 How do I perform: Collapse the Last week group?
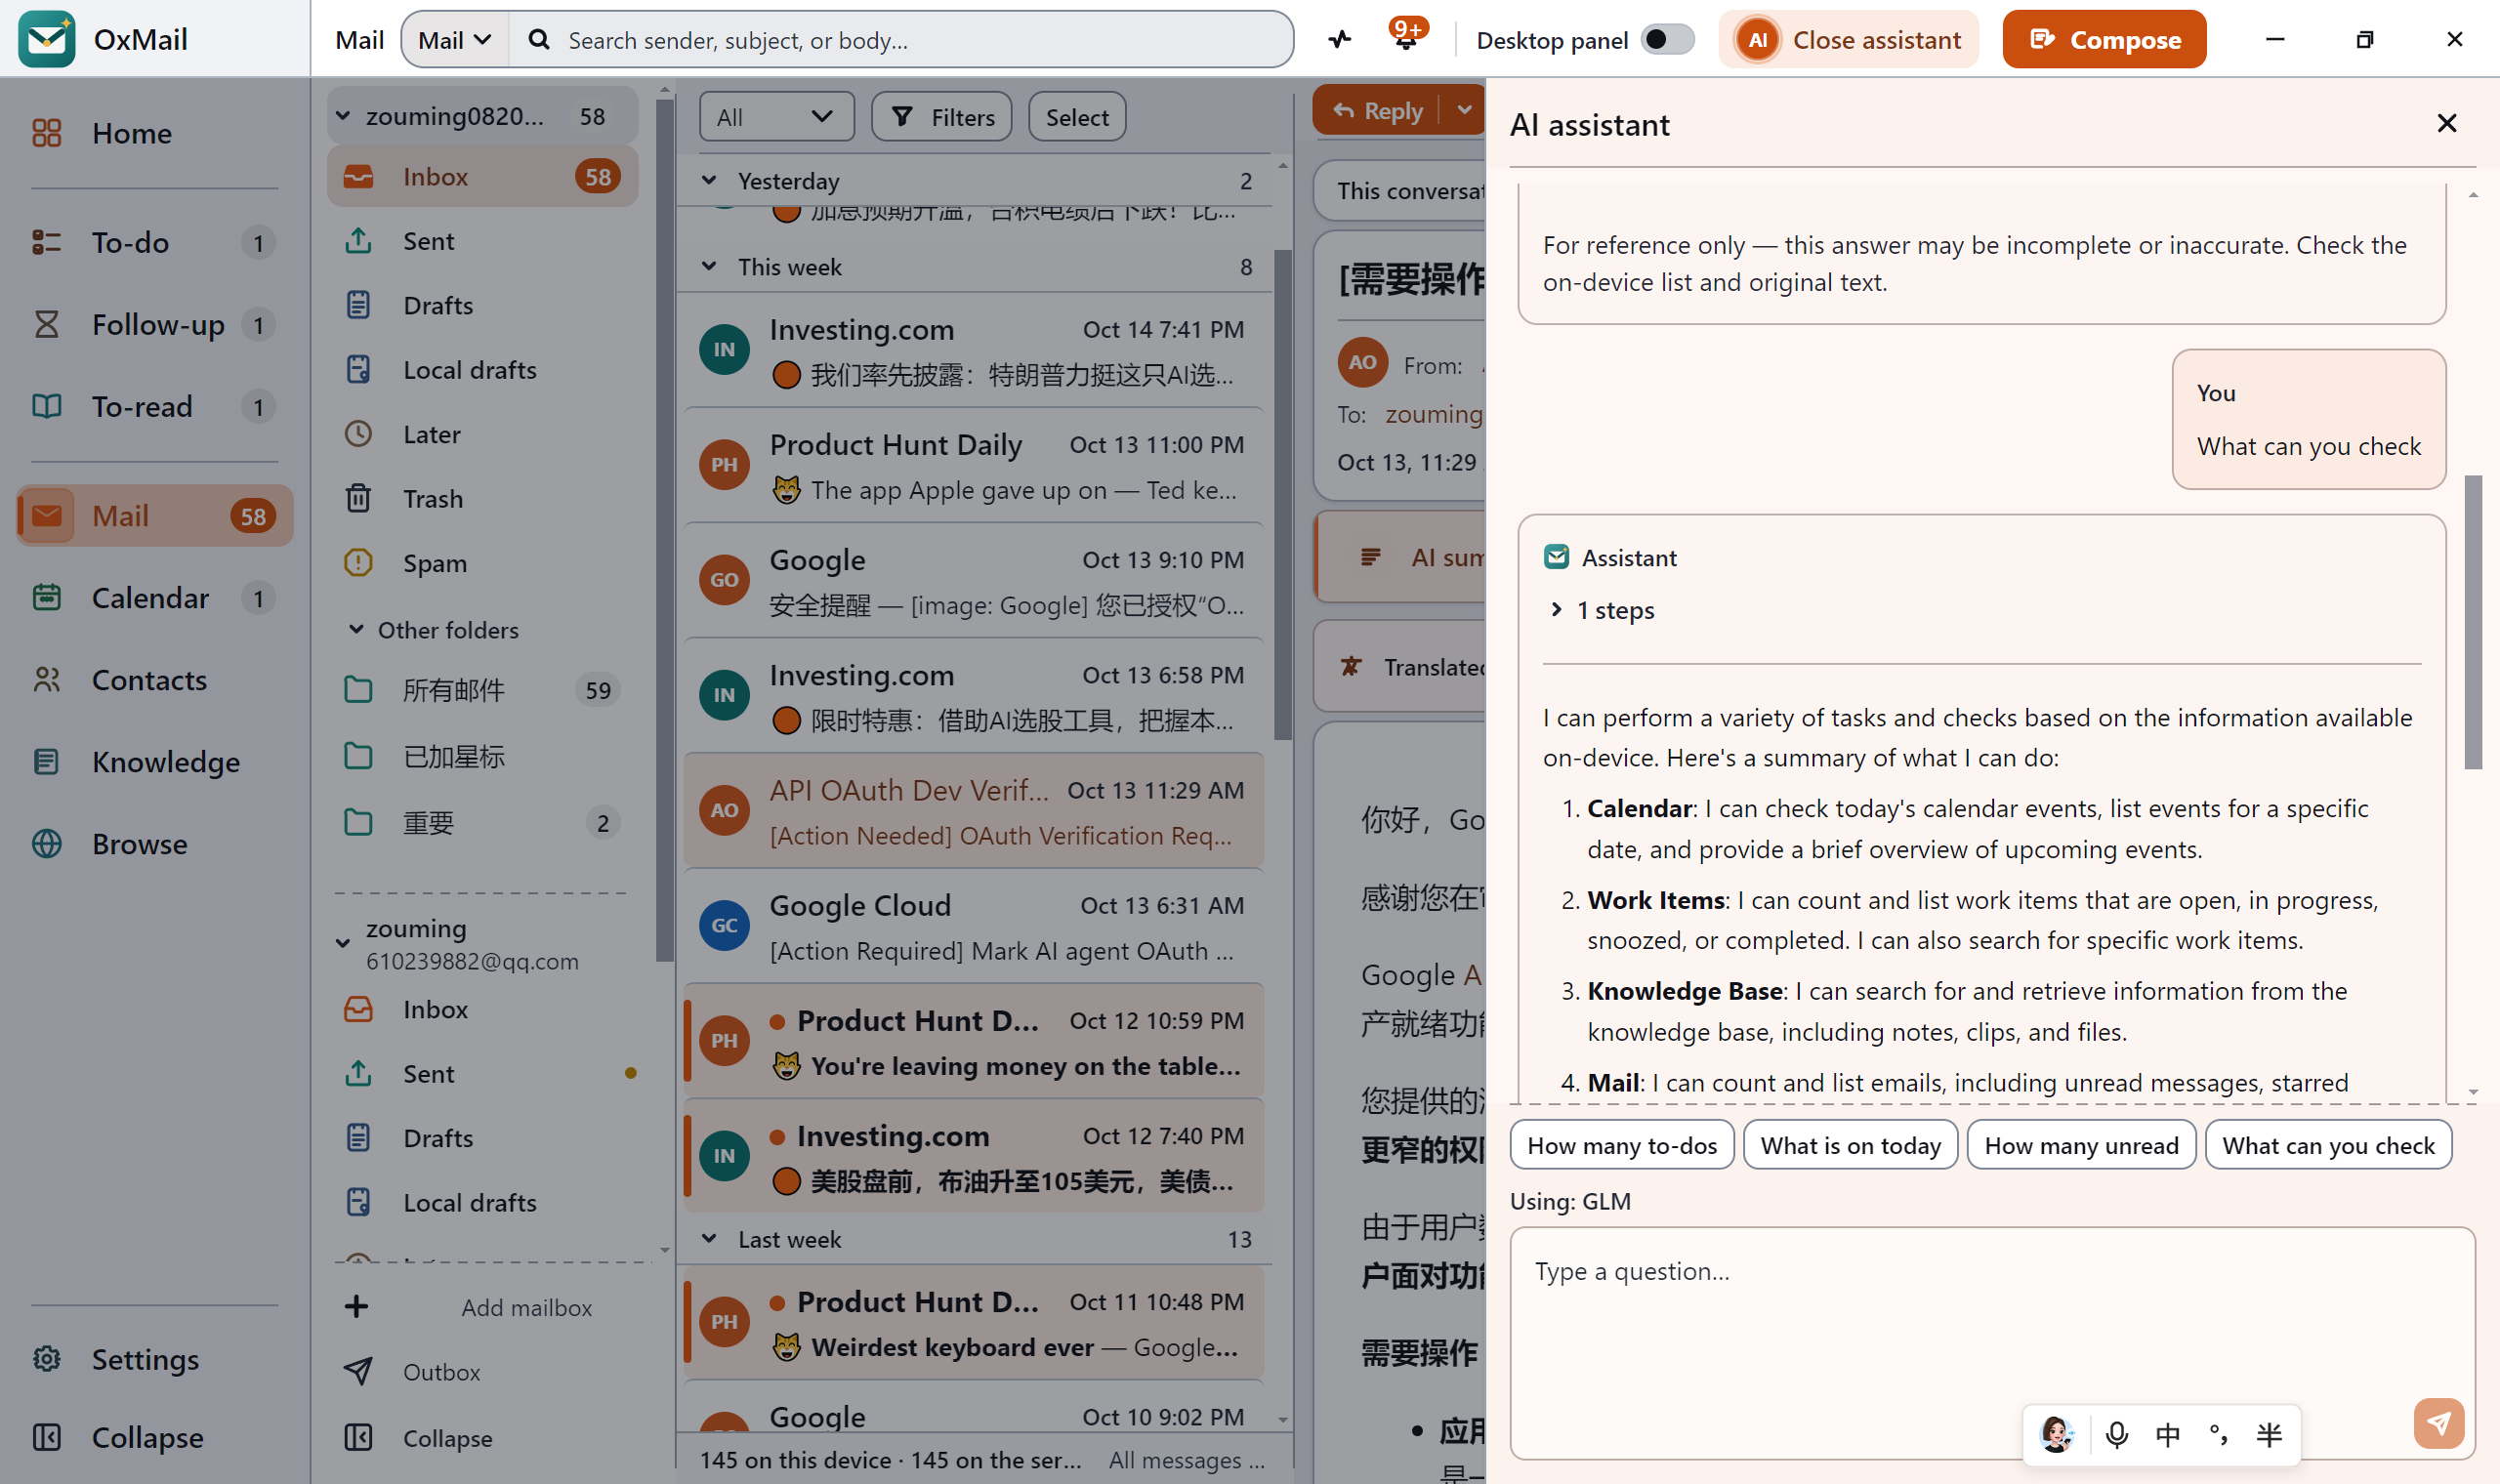point(709,1238)
